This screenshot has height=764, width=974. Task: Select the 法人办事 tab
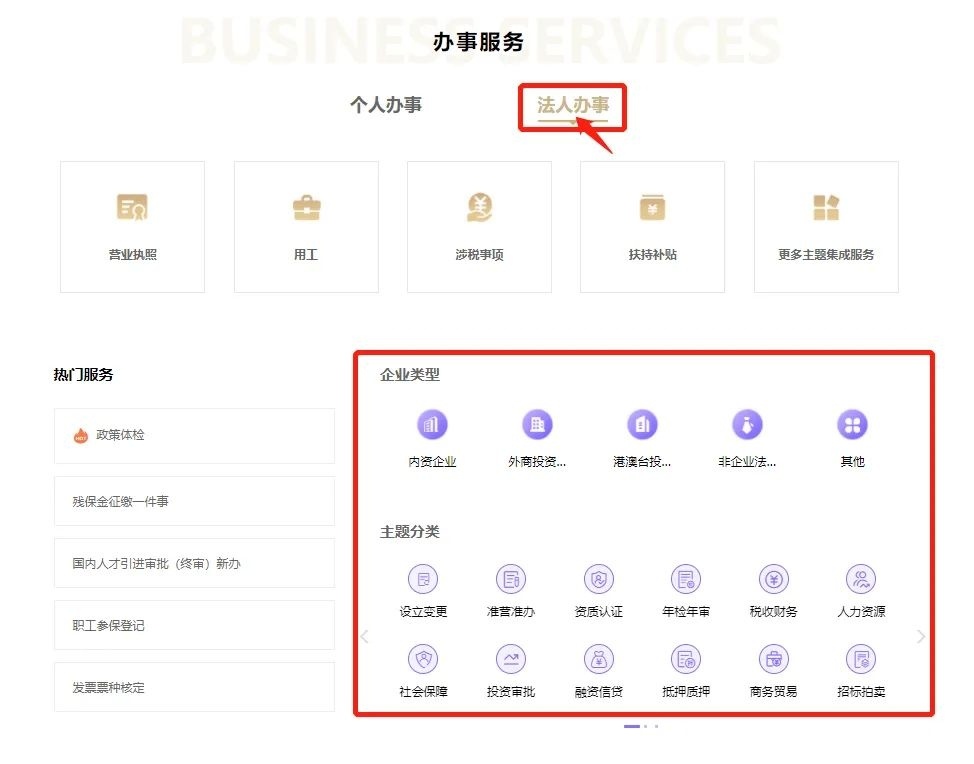572,105
